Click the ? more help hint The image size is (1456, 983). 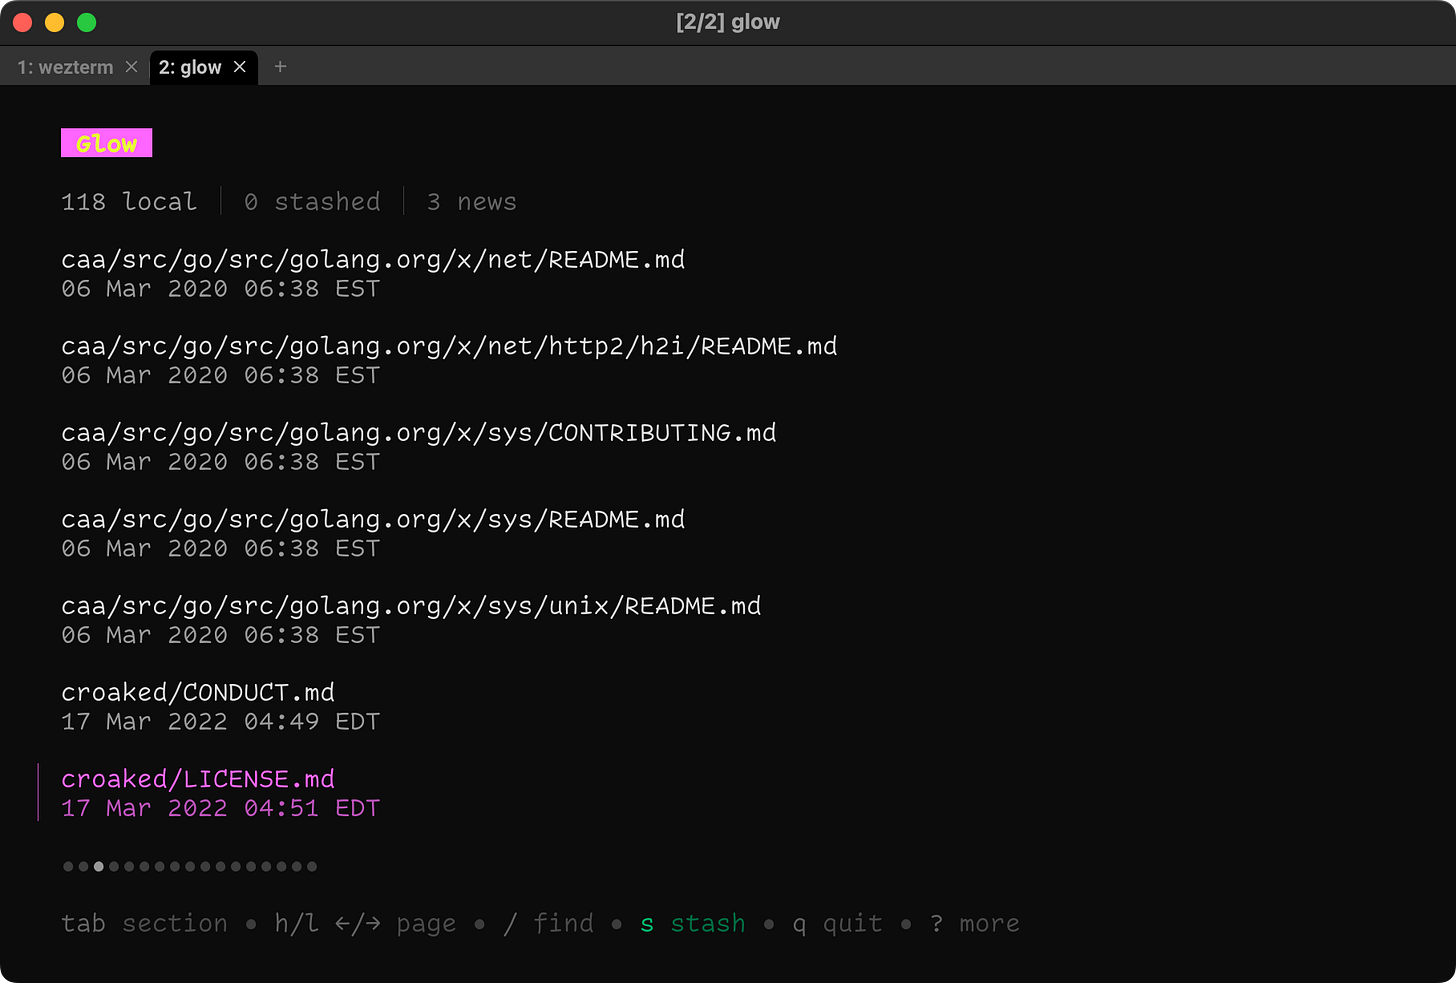coord(975,924)
